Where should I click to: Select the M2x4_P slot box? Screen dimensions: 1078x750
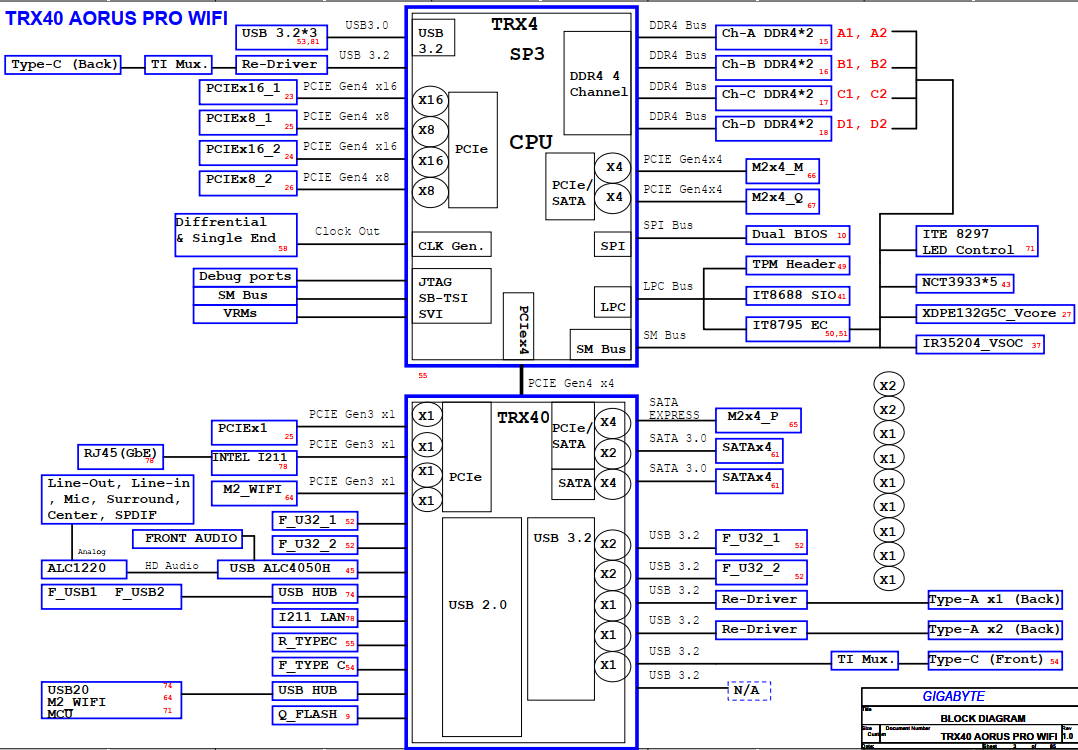758,420
